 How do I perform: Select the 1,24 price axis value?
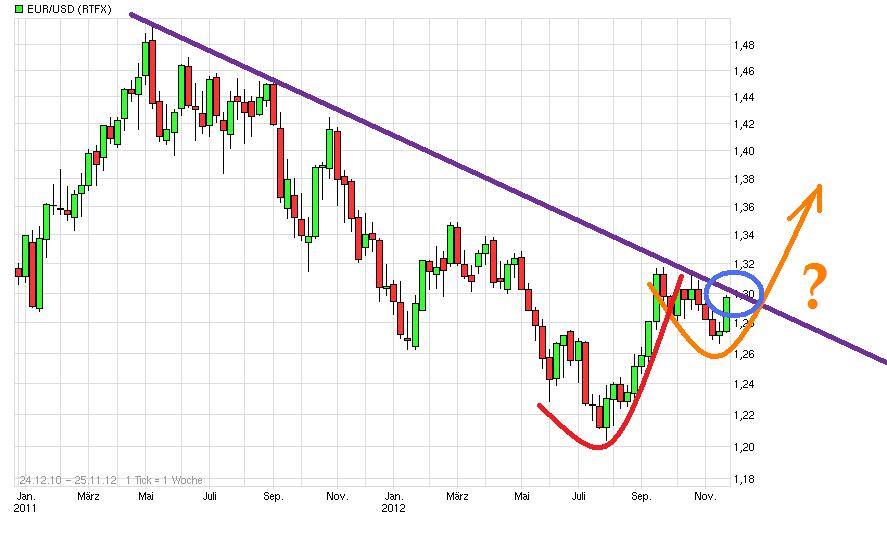pyautogui.click(x=744, y=384)
